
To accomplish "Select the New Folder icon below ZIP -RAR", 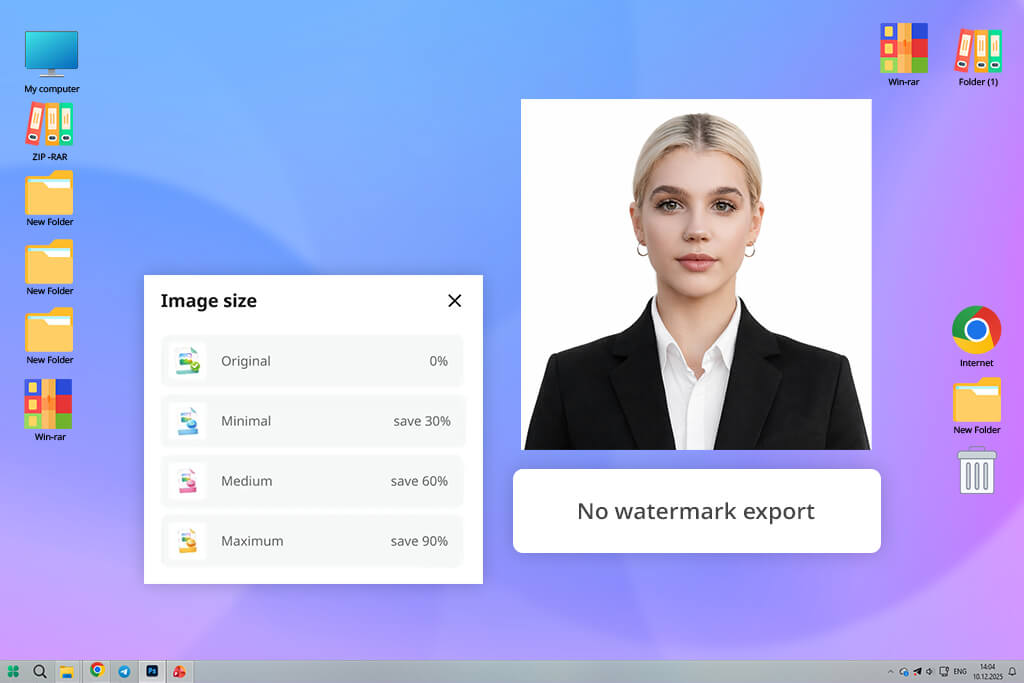I will 50,199.
